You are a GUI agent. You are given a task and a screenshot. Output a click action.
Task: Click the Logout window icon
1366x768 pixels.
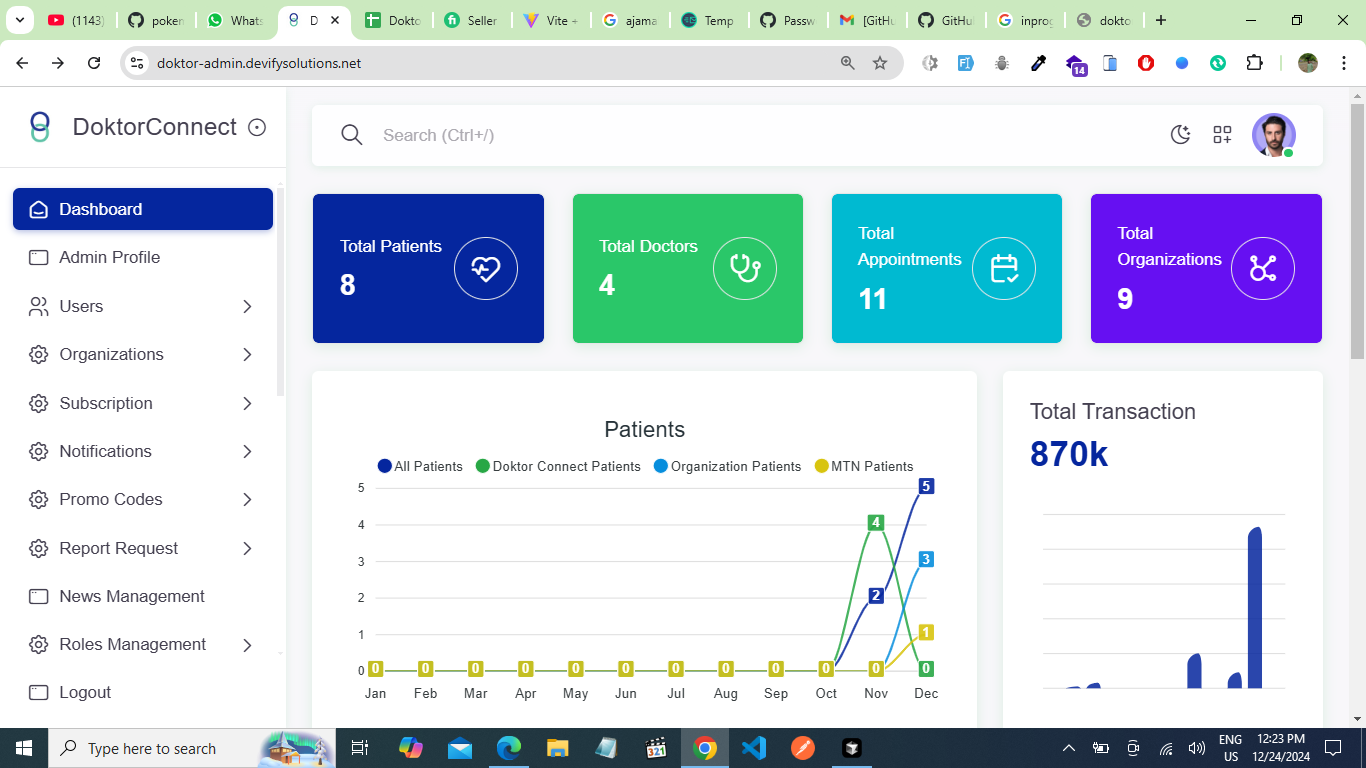(x=39, y=692)
